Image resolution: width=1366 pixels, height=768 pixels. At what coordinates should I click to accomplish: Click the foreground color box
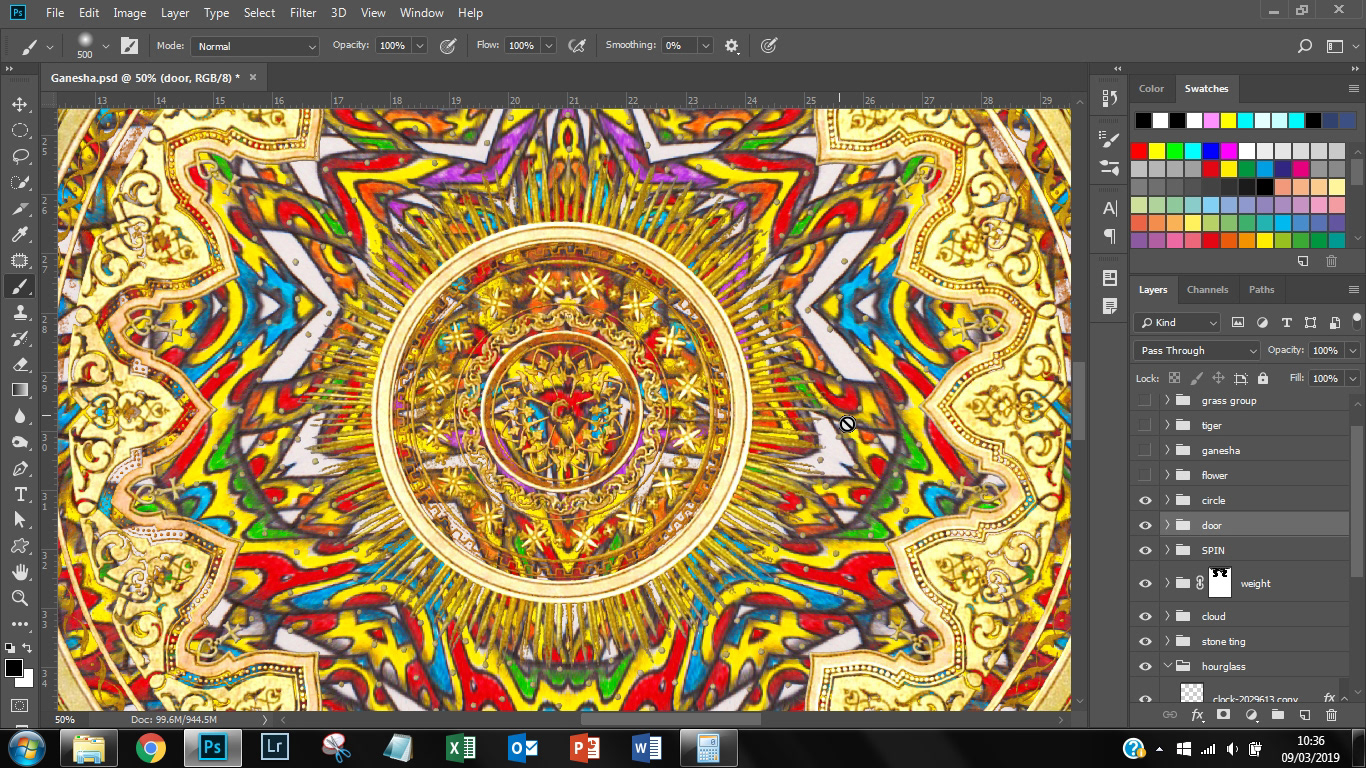point(14,669)
